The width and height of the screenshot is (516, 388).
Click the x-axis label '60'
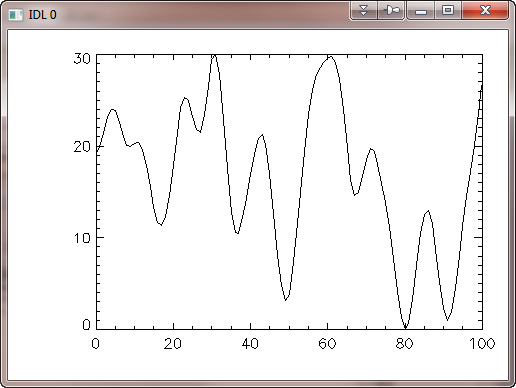(x=327, y=343)
